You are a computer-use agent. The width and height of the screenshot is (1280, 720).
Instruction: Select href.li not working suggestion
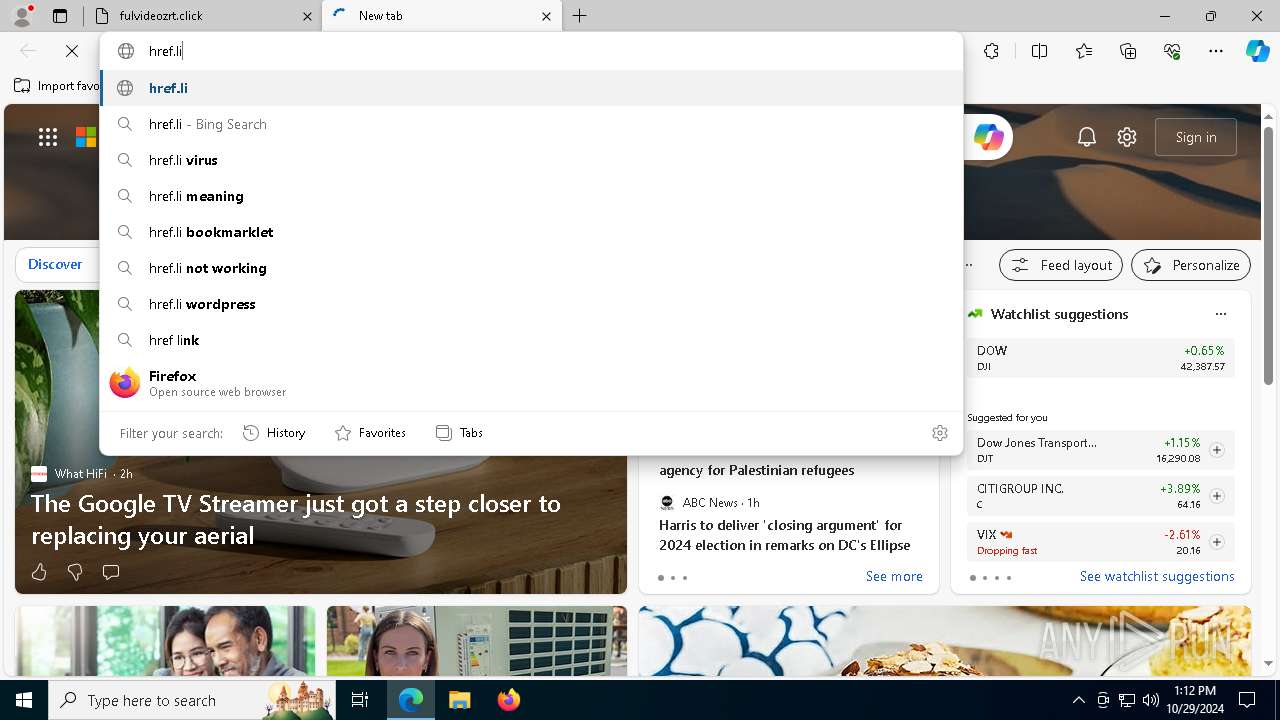pyautogui.click(x=532, y=268)
